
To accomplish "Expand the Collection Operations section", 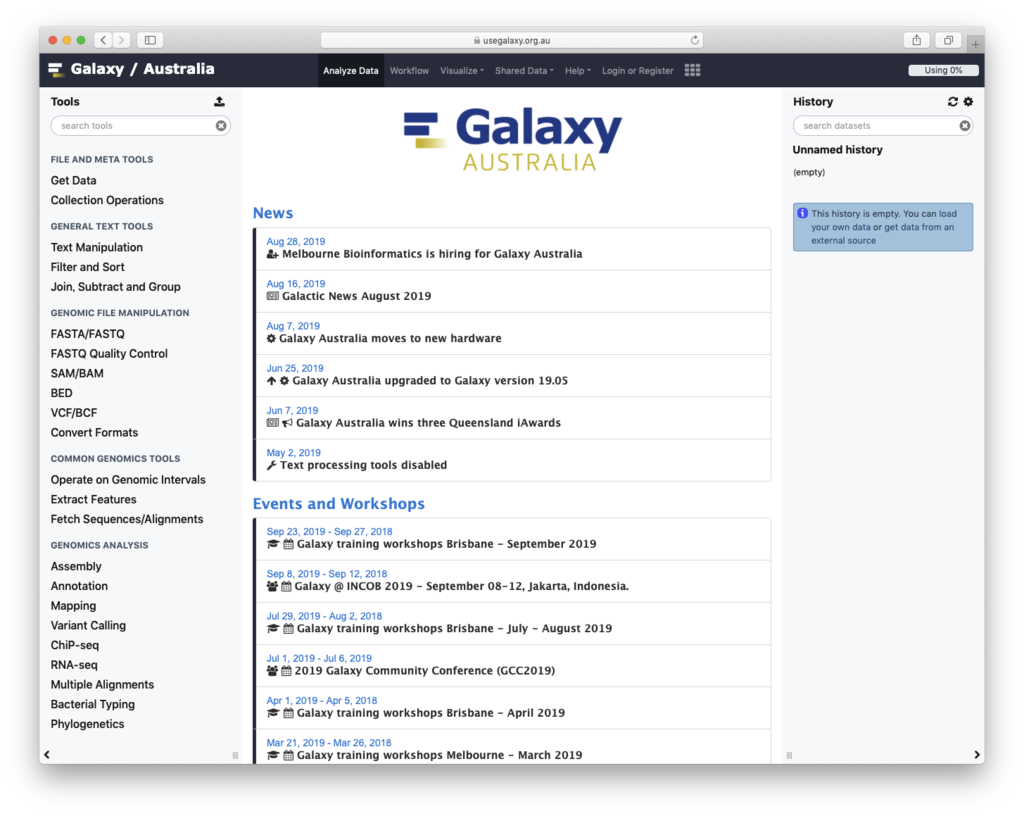I will pos(107,200).
